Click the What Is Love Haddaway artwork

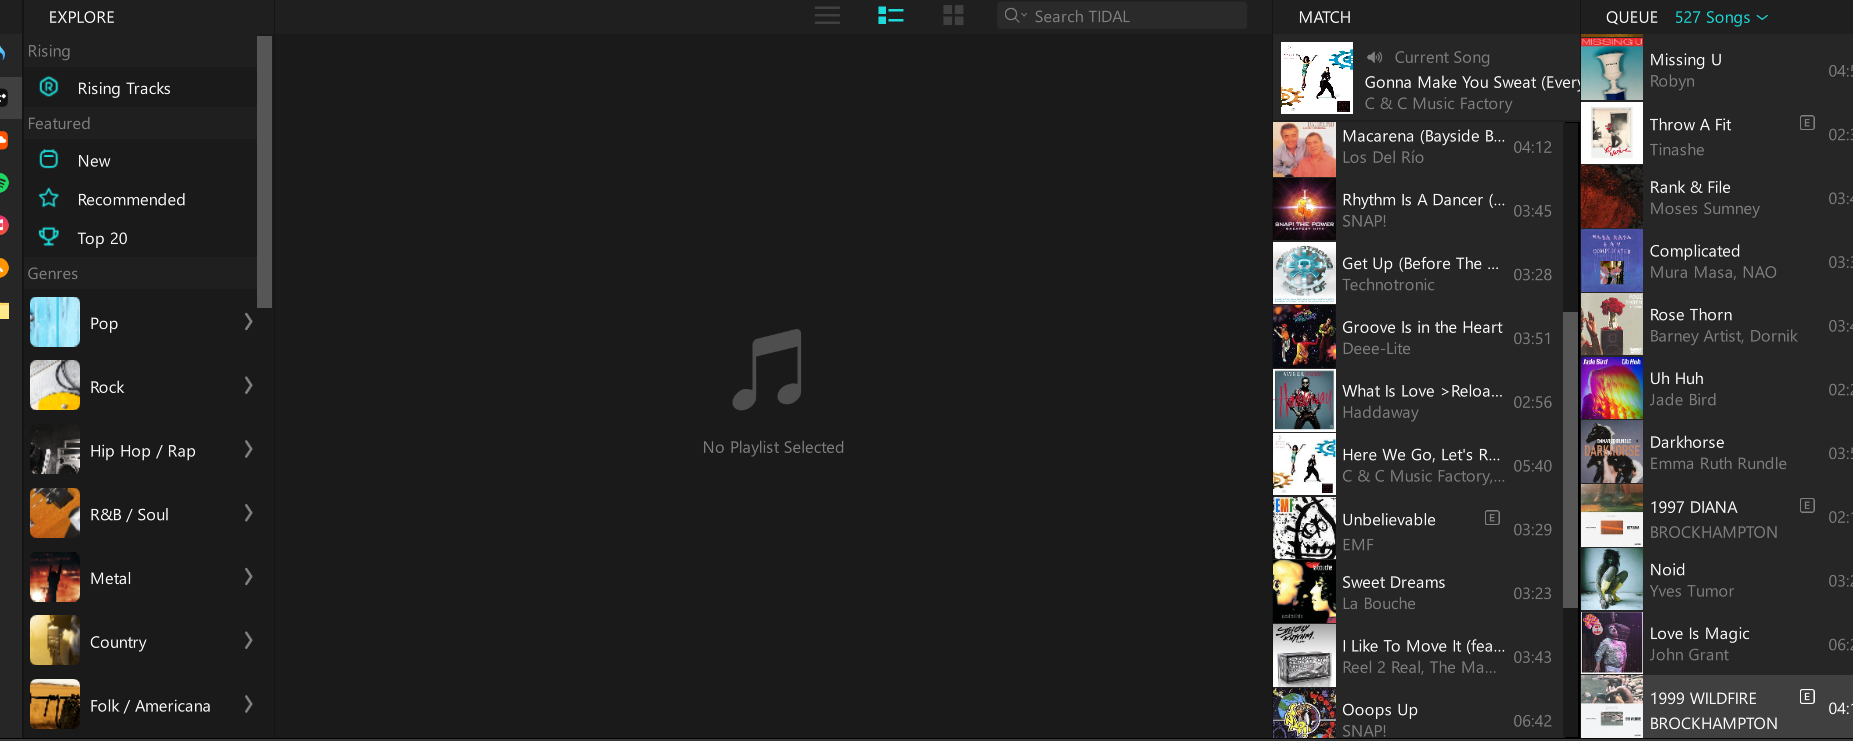tap(1304, 400)
